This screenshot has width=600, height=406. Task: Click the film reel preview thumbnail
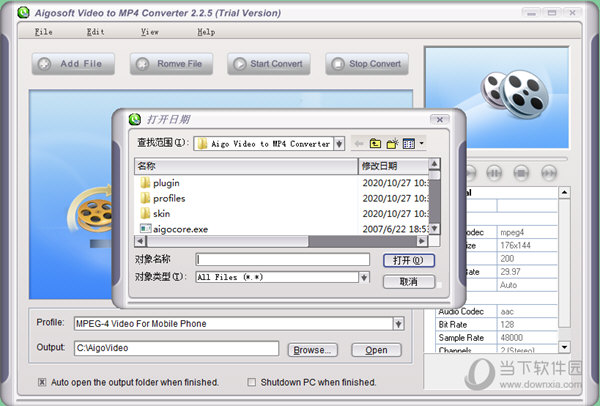coord(497,98)
